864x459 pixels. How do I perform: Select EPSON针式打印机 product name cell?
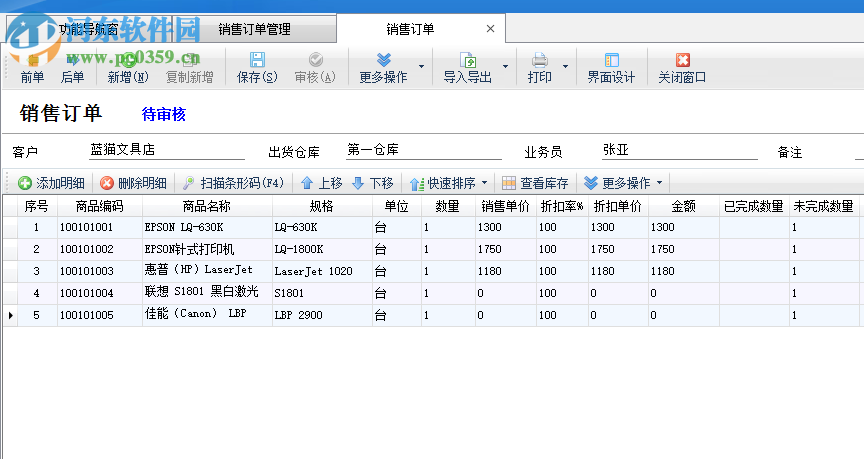[x=207, y=249]
